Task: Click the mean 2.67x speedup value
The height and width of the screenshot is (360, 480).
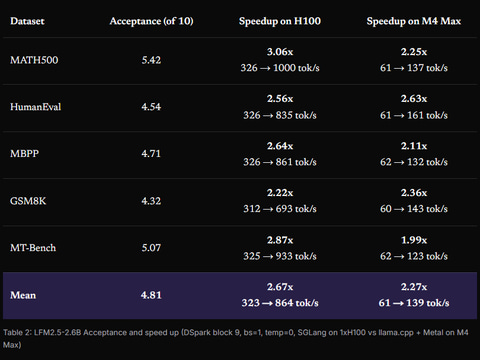Action: (280, 287)
